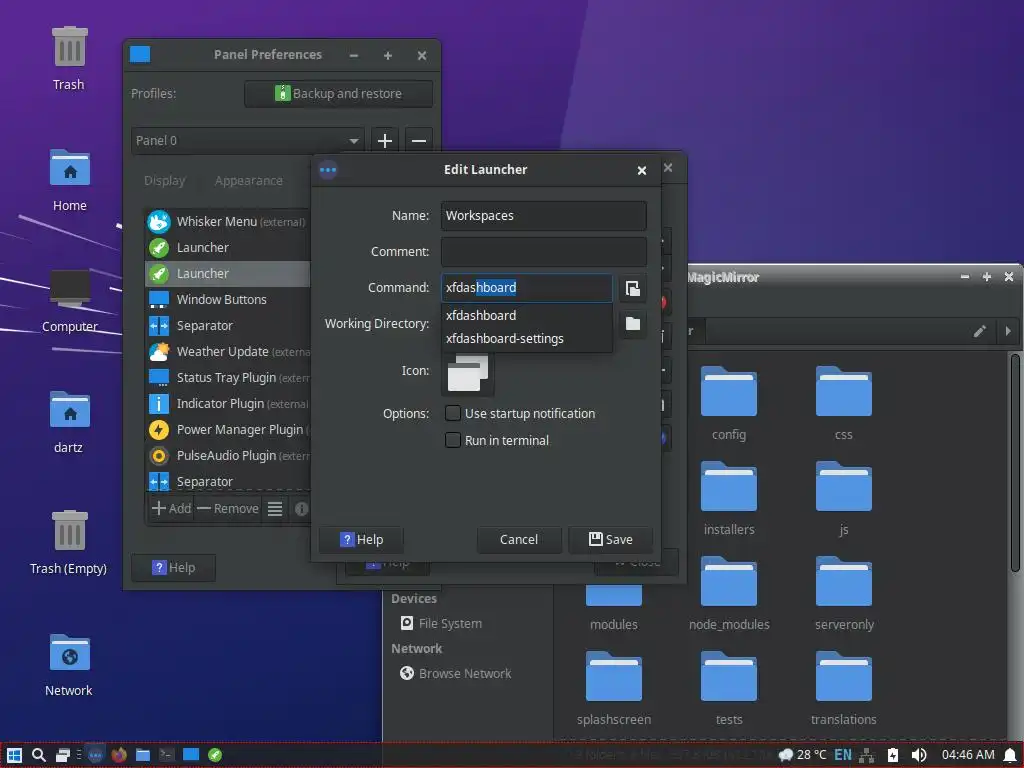Image resolution: width=1024 pixels, height=768 pixels.
Task: Click the empty Comment field
Action: pyautogui.click(x=543, y=251)
